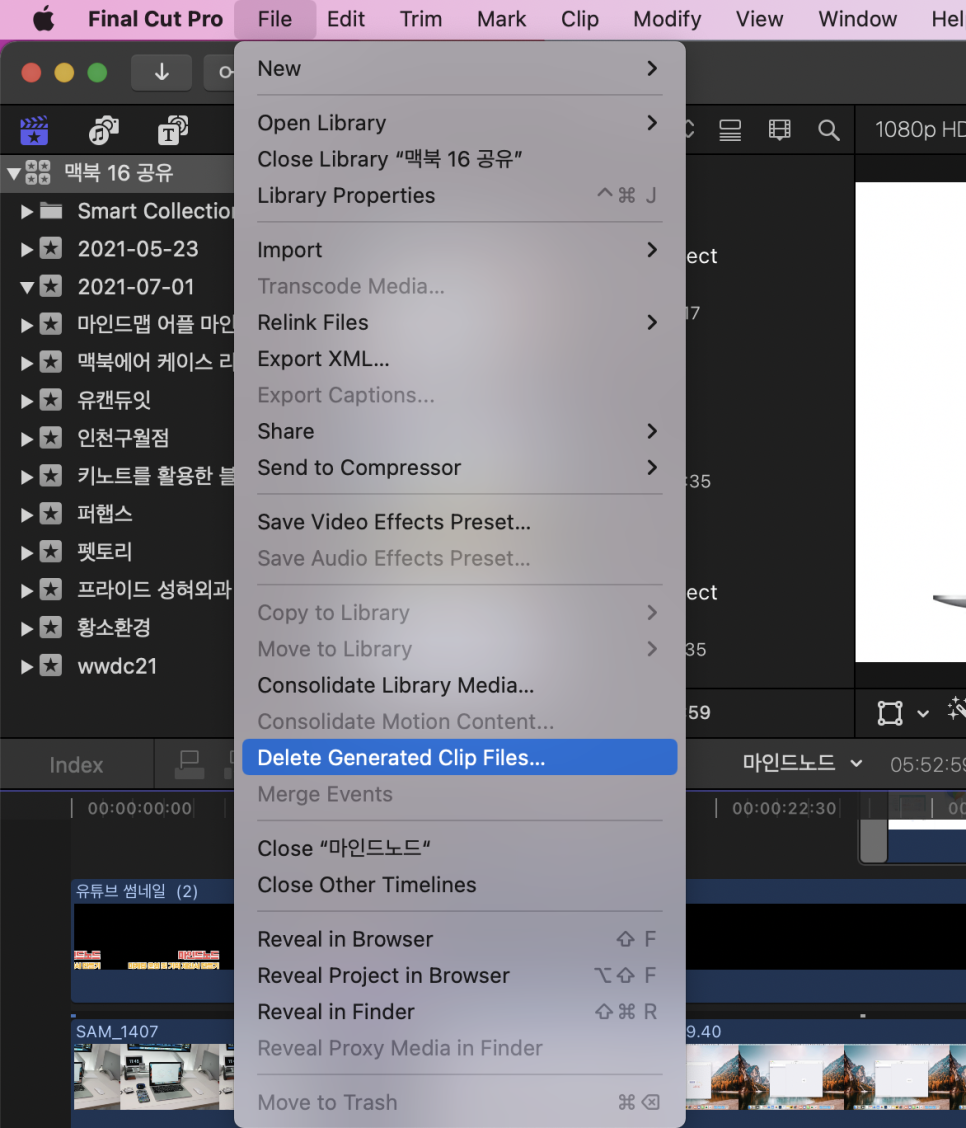The width and height of the screenshot is (966, 1128).
Task: Open the timeline Index
Action: click(x=76, y=765)
